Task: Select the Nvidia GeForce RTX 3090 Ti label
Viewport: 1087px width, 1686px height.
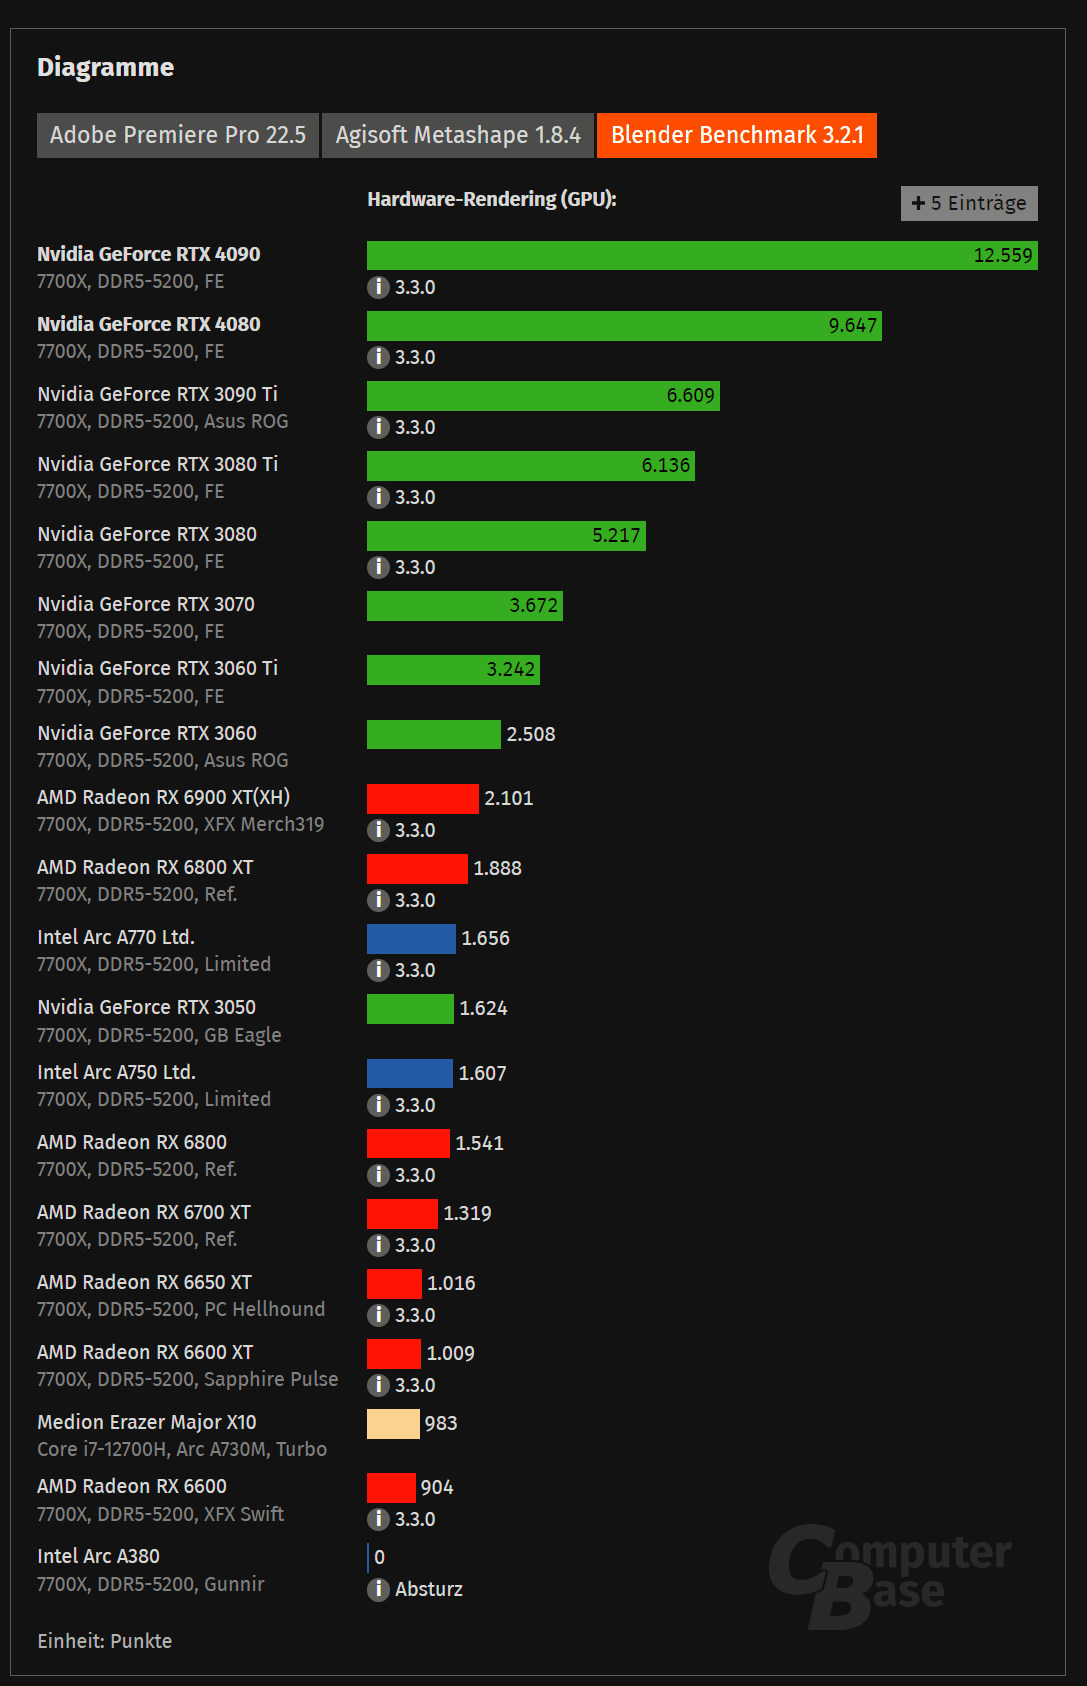Action: click(x=157, y=394)
